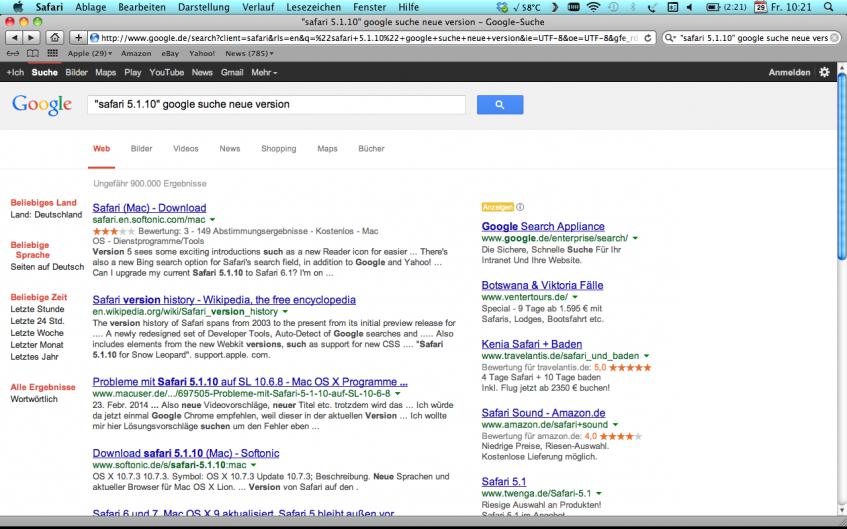Open 'Safari (Mac) - Download' result link

149,208
